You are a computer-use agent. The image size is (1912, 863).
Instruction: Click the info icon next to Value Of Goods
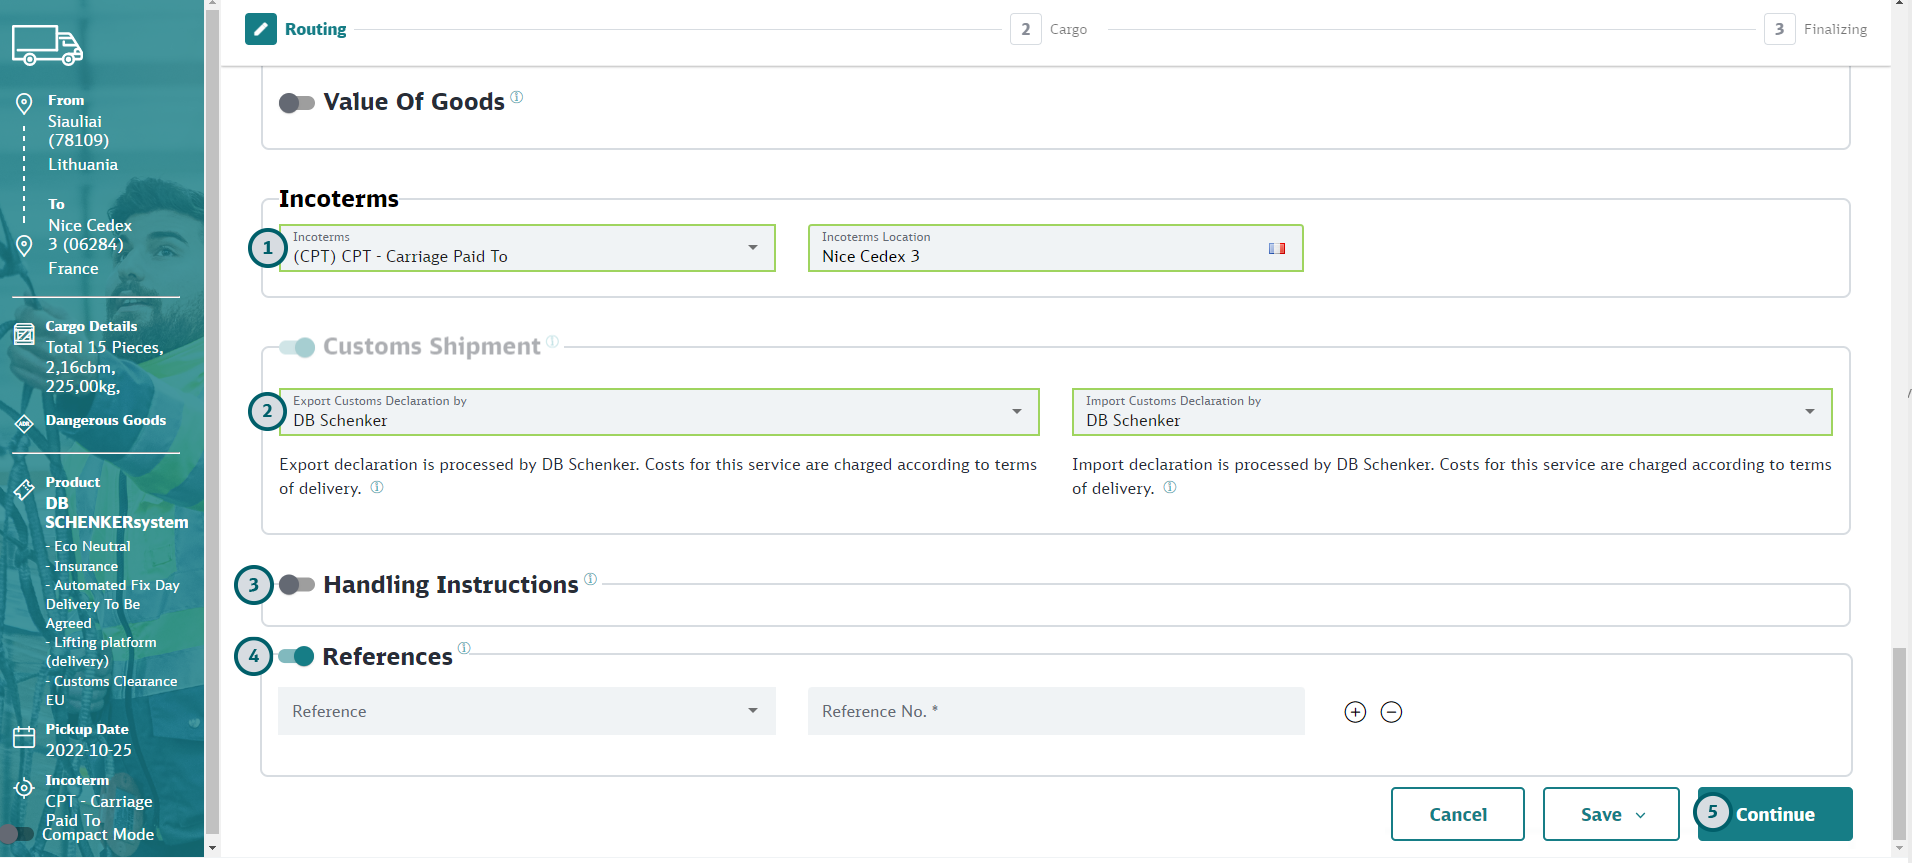(517, 97)
